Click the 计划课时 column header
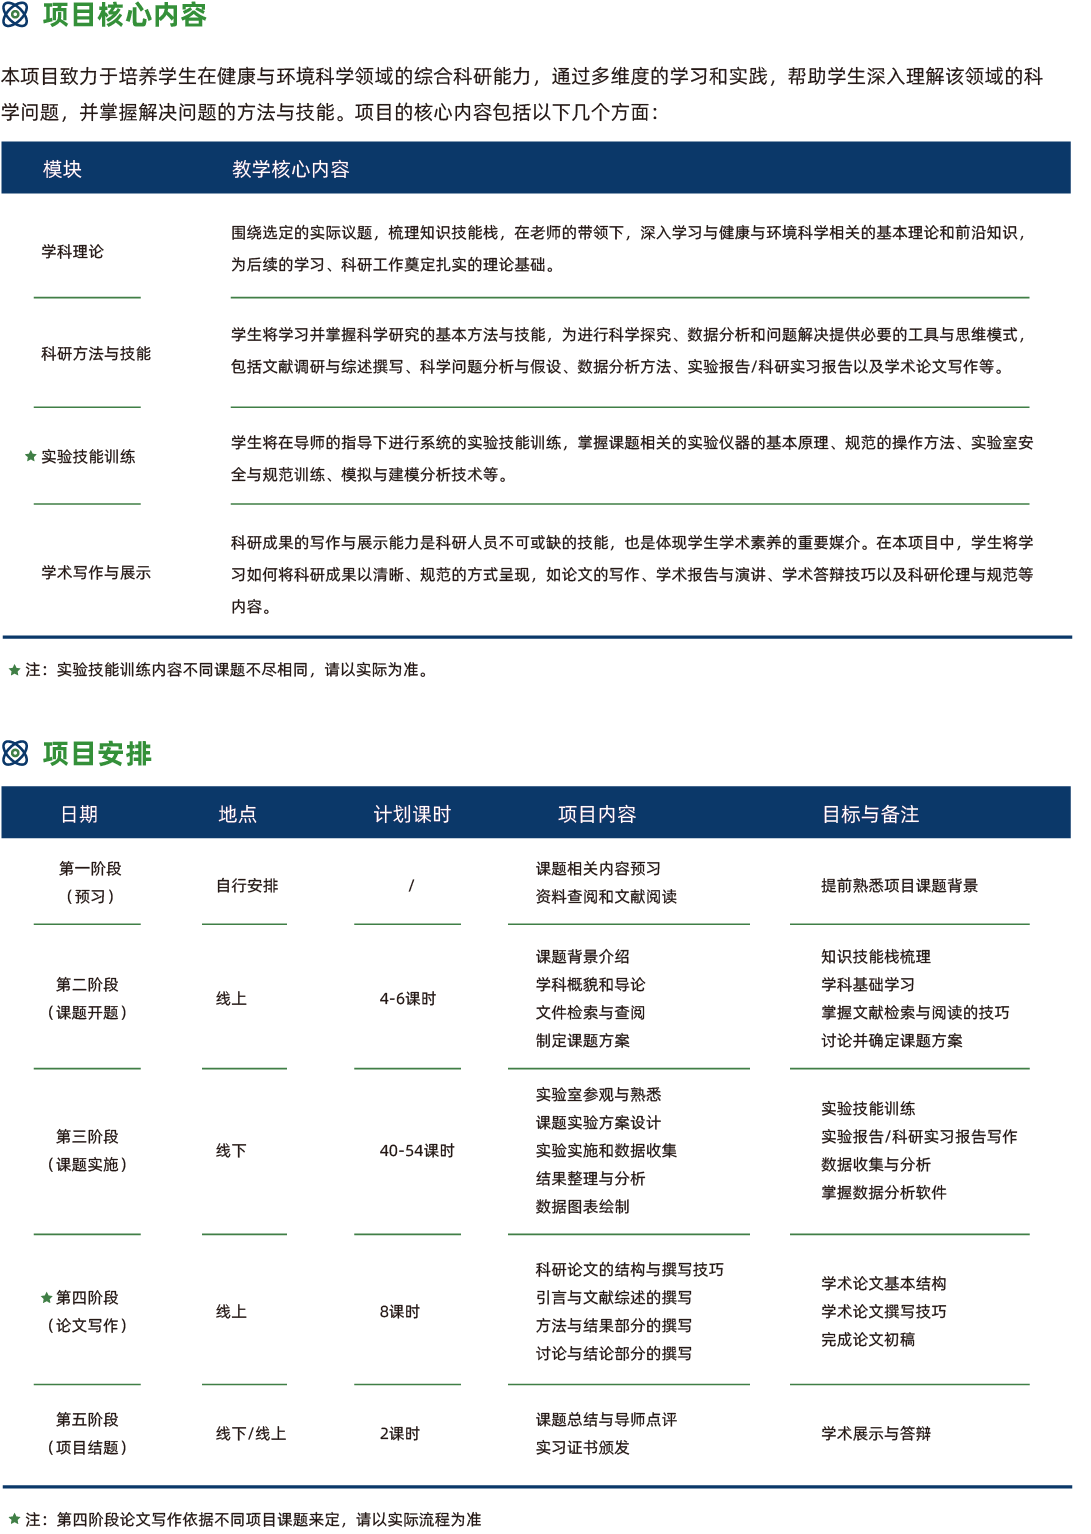 tap(412, 814)
